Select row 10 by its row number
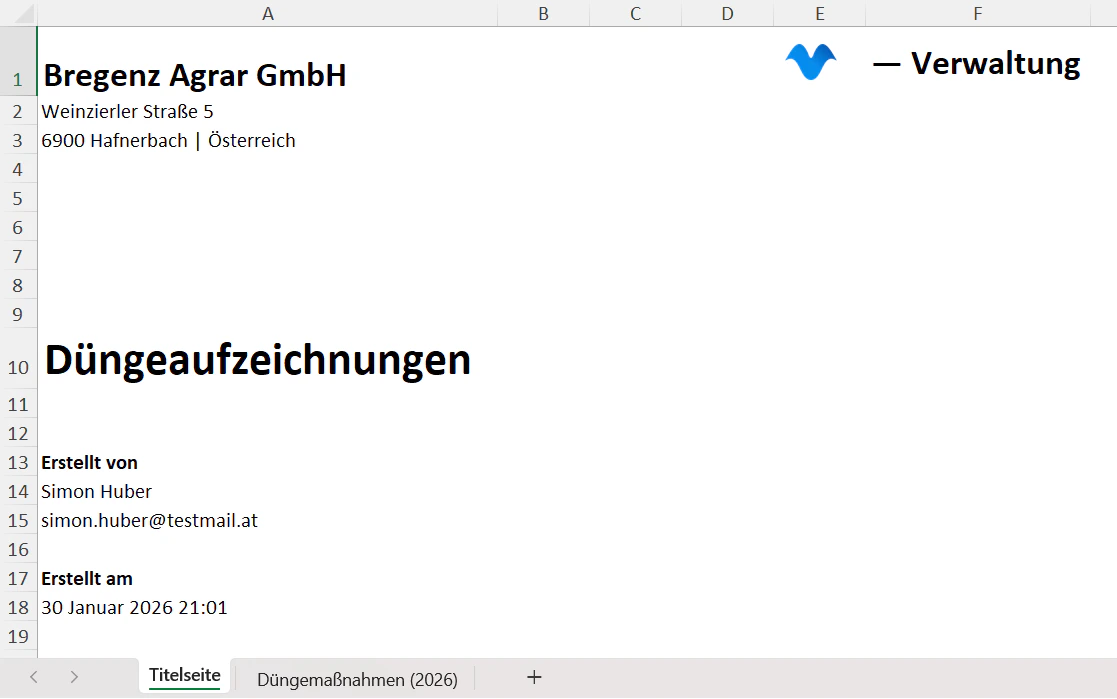 coord(17,364)
